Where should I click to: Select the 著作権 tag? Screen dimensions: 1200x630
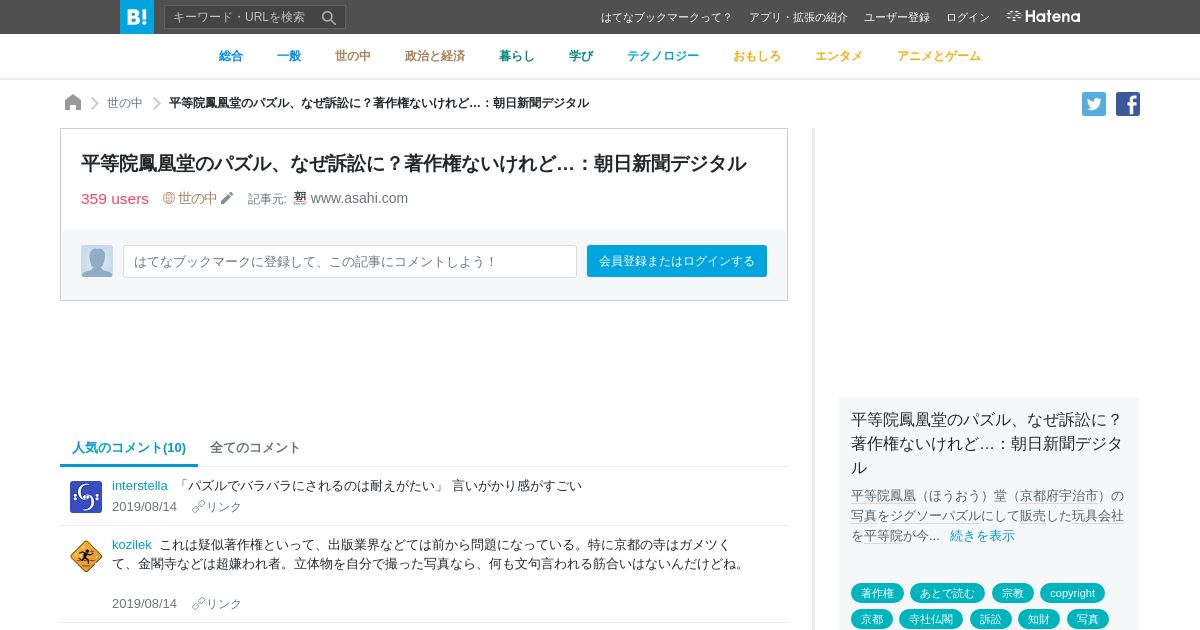(x=877, y=593)
